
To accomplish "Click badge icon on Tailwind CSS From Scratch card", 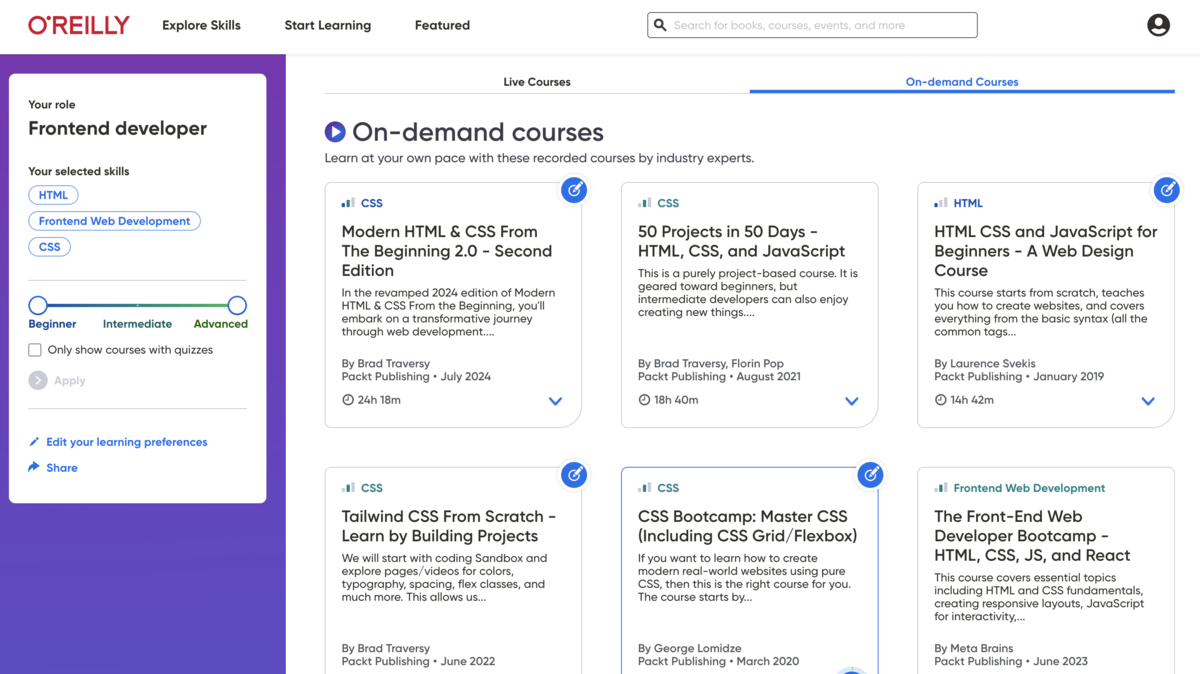I will pyautogui.click(x=574, y=475).
